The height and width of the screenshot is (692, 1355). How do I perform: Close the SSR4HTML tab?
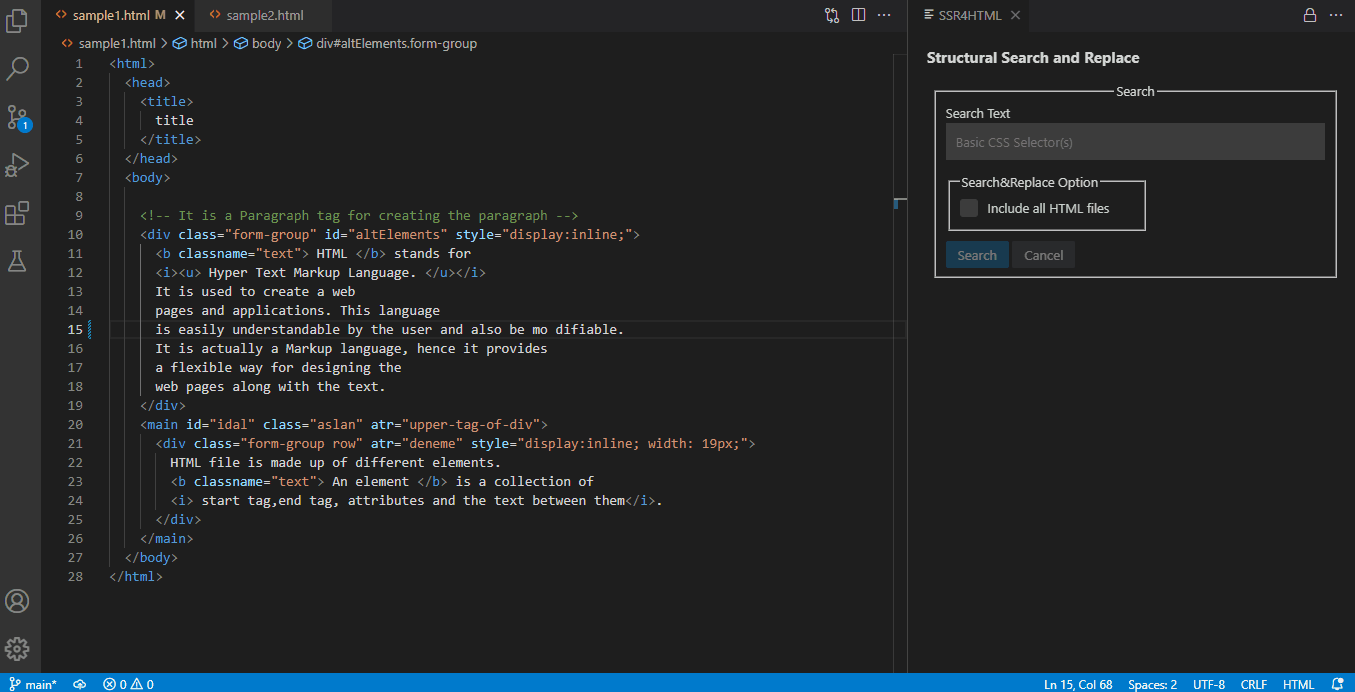(1015, 15)
